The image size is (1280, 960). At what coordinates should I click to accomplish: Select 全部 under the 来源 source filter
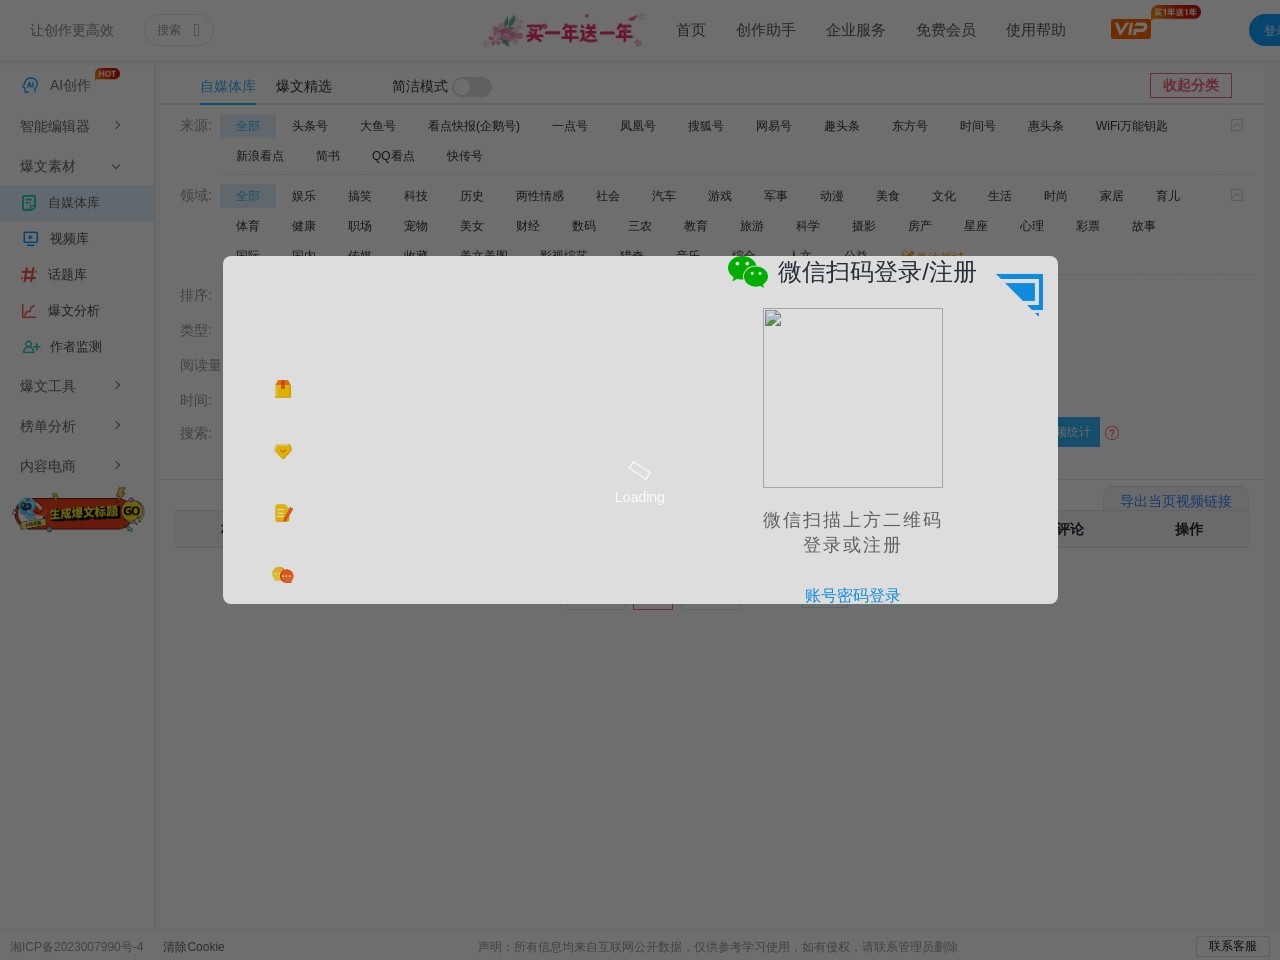[247, 125]
